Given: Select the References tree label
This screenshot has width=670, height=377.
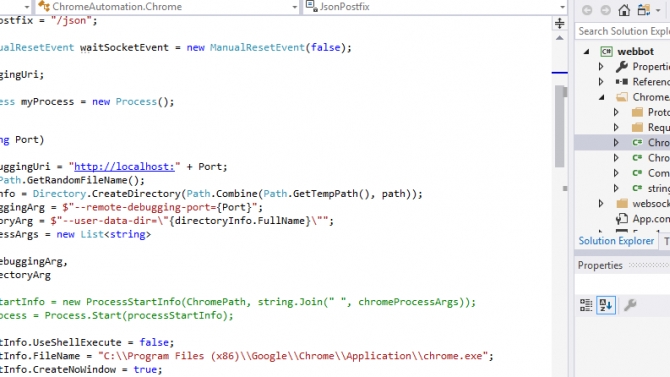Looking at the screenshot, I should (651, 82).
